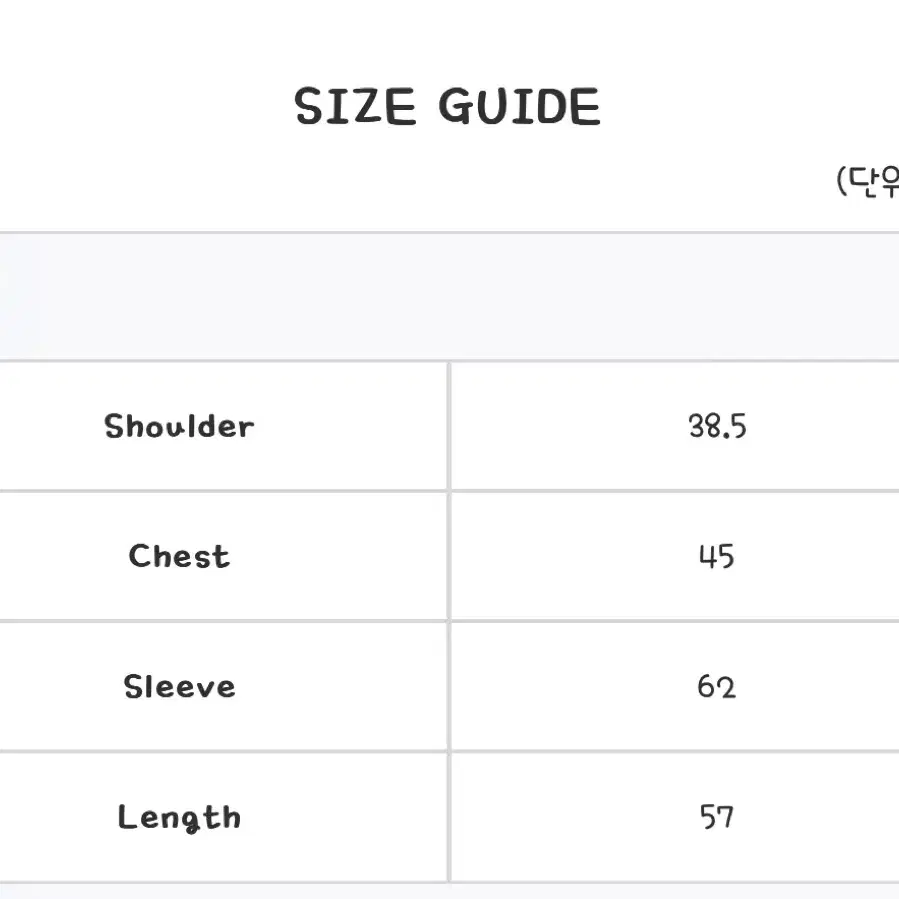
Task: Select the Chest row label
Action: 179,556
